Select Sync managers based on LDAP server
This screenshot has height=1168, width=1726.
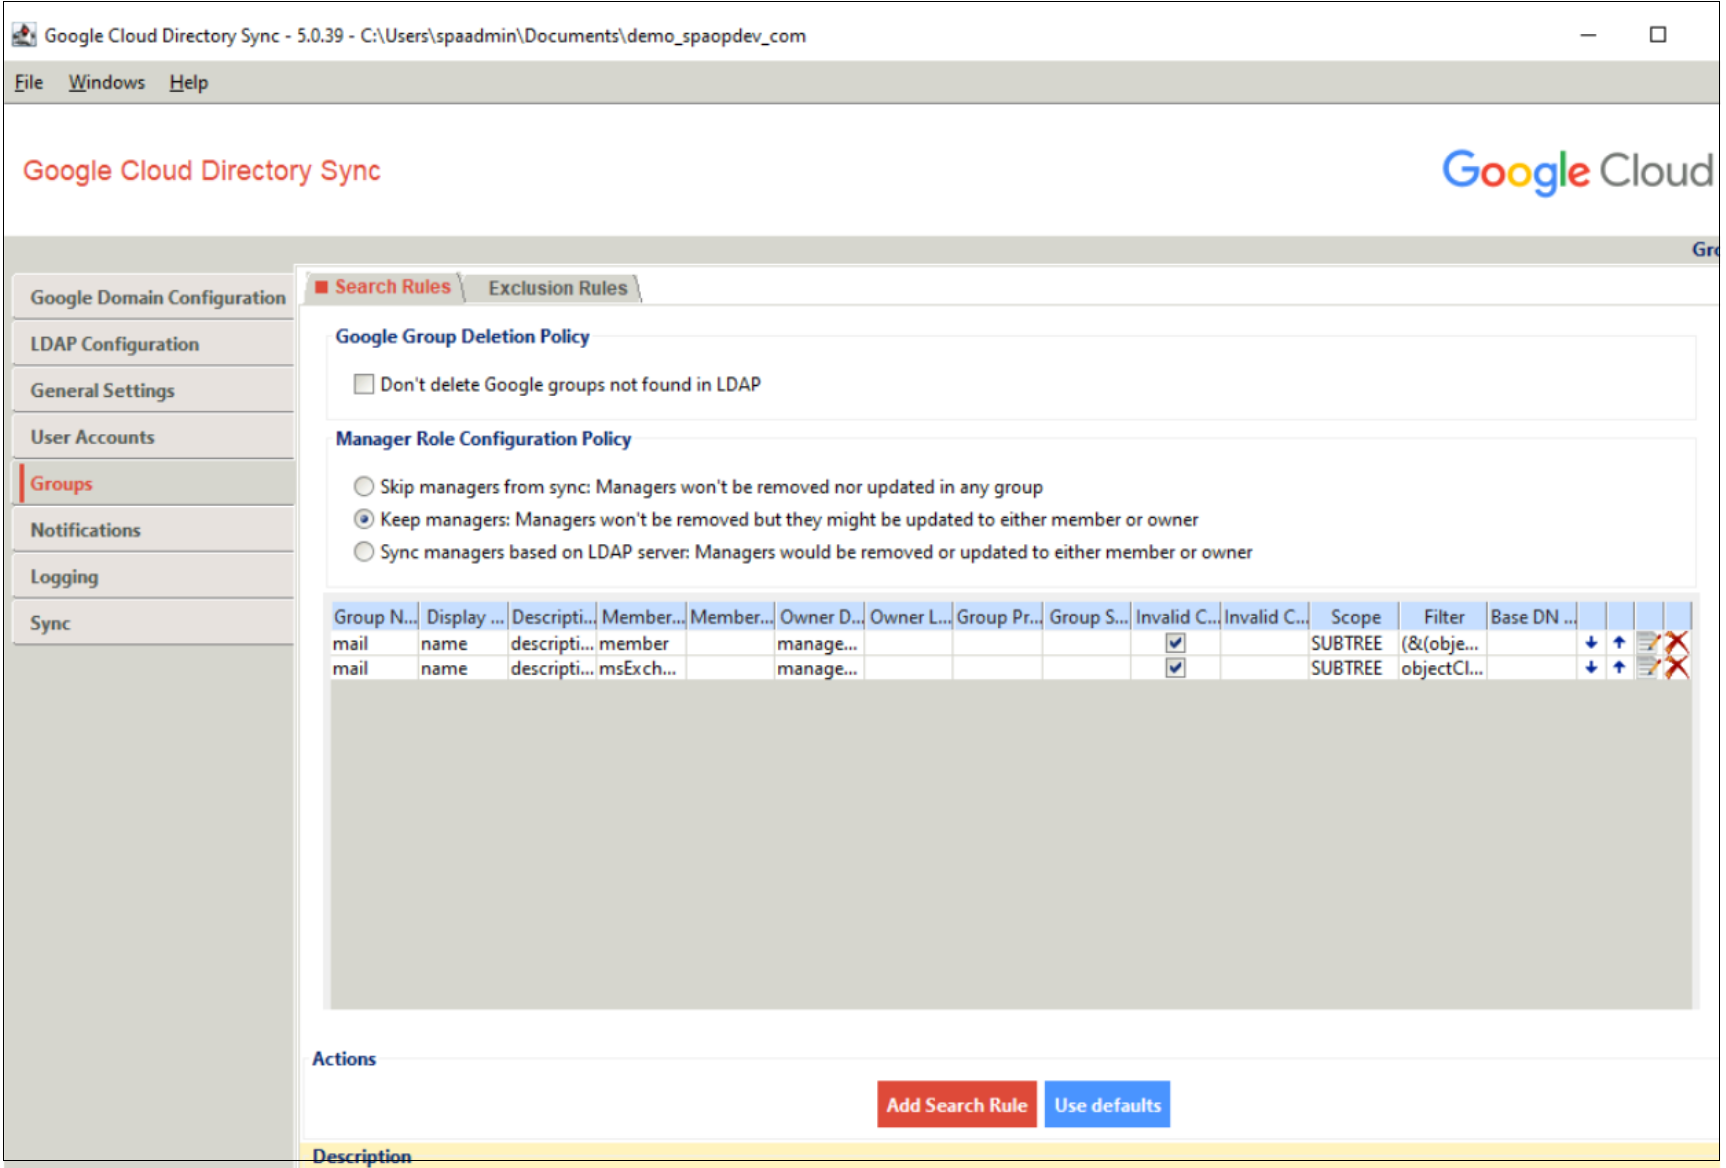[x=364, y=552]
